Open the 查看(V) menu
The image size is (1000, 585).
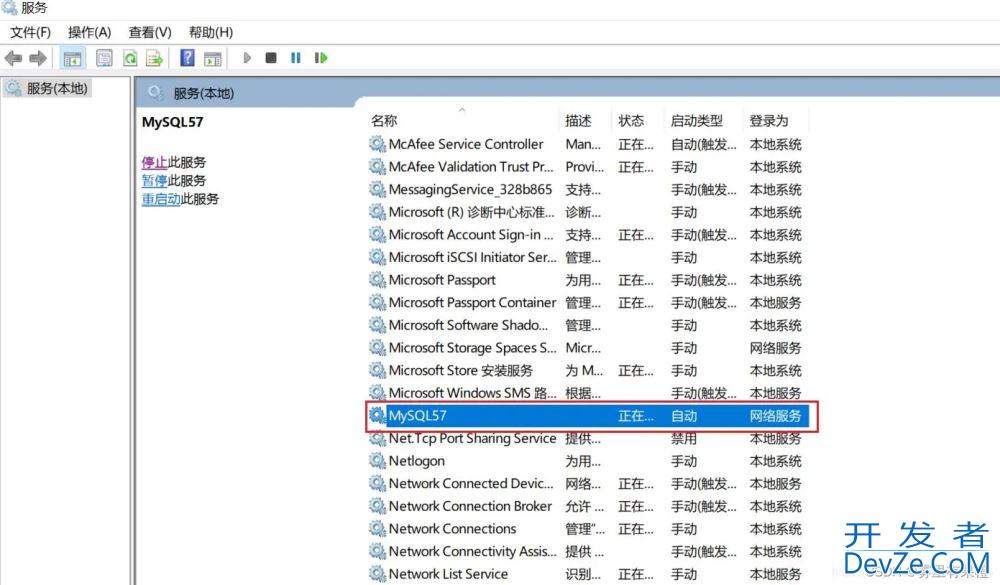tap(150, 32)
